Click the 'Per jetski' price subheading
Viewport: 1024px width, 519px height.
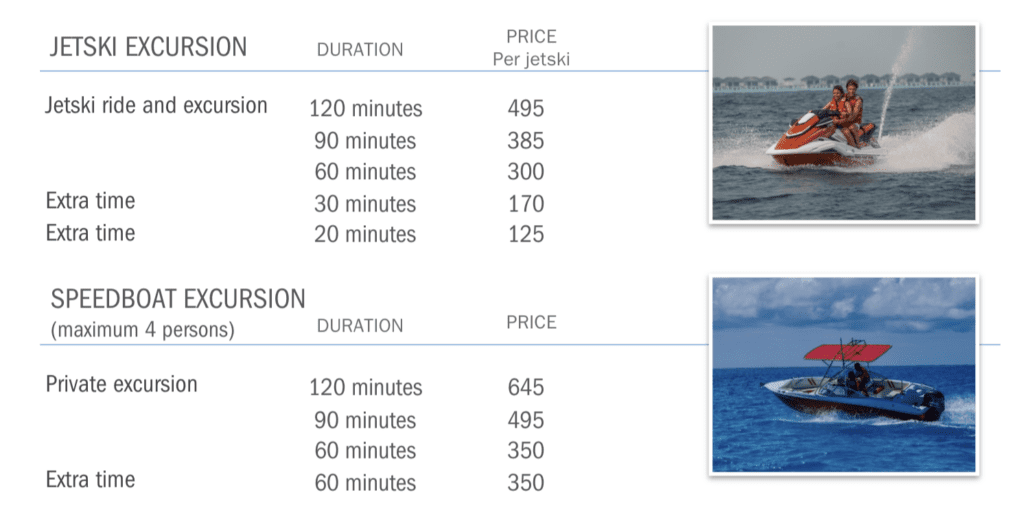coord(531,60)
